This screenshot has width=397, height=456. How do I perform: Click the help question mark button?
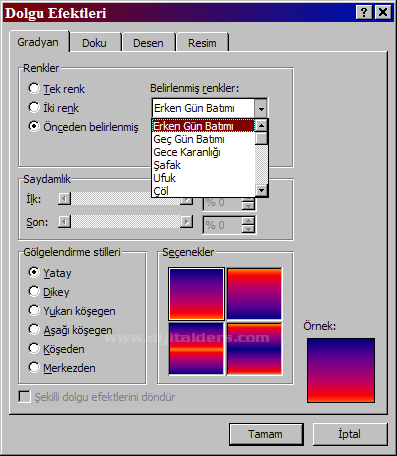click(x=364, y=13)
